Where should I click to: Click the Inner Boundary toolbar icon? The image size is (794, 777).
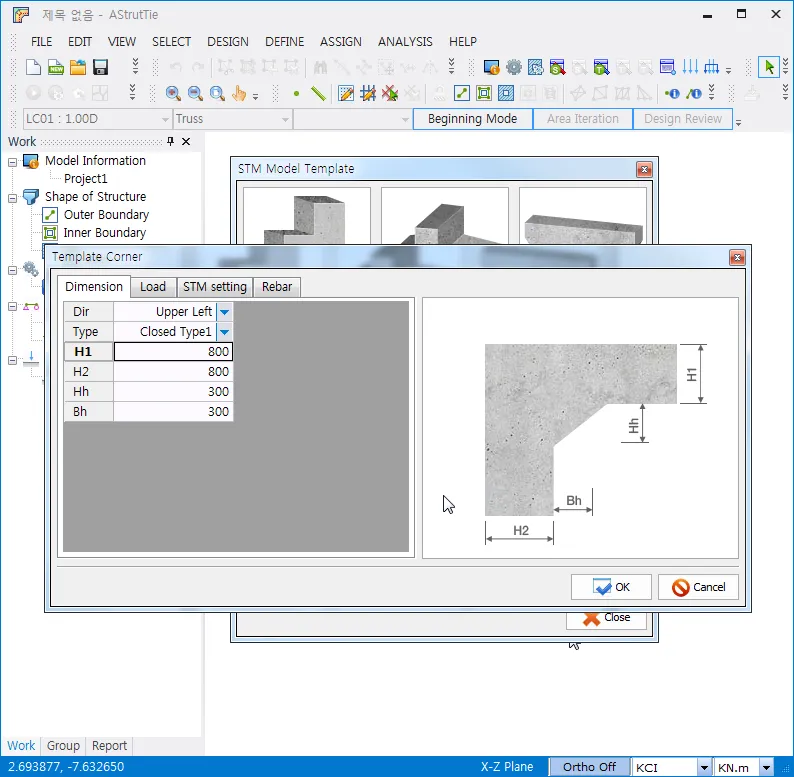tap(484, 93)
